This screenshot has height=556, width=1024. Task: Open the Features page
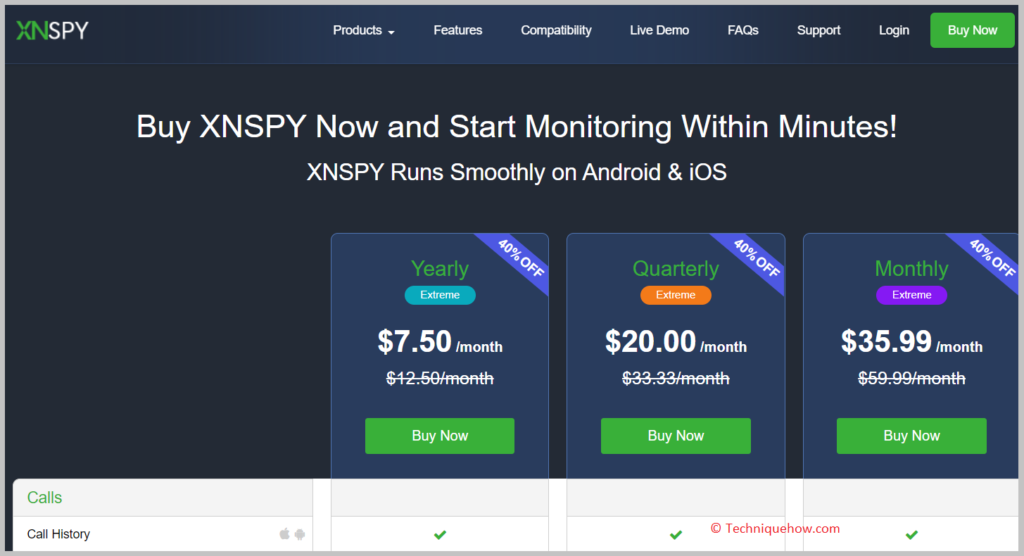[x=458, y=30]
